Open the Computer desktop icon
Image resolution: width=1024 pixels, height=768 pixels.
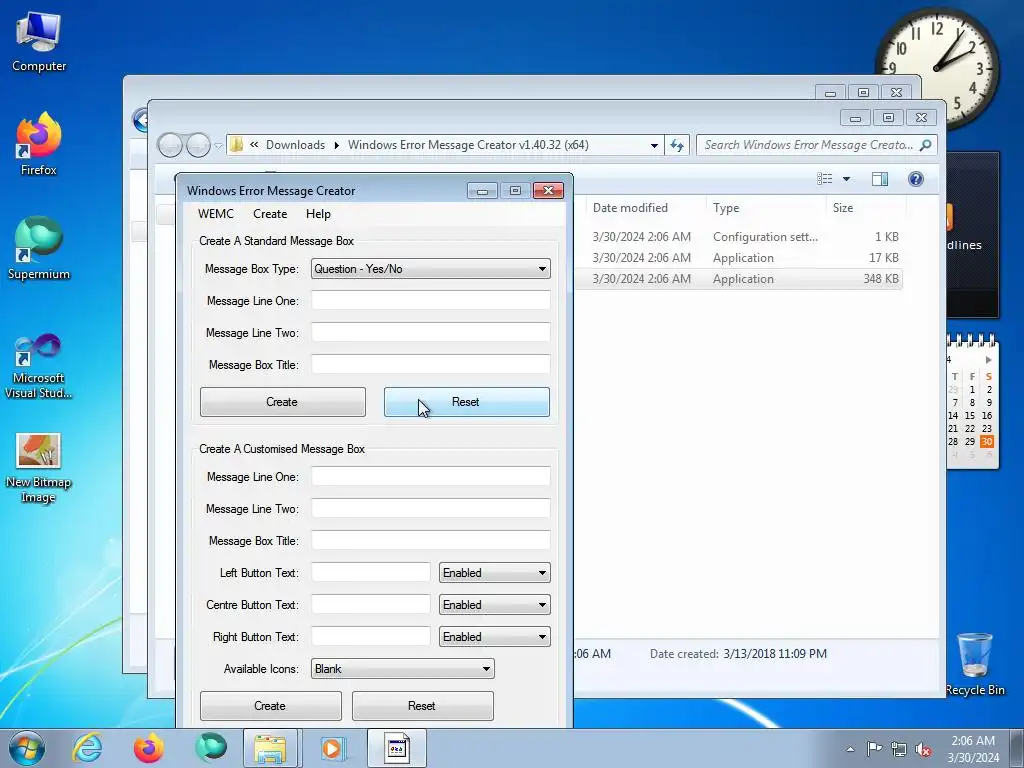(39, 42)
